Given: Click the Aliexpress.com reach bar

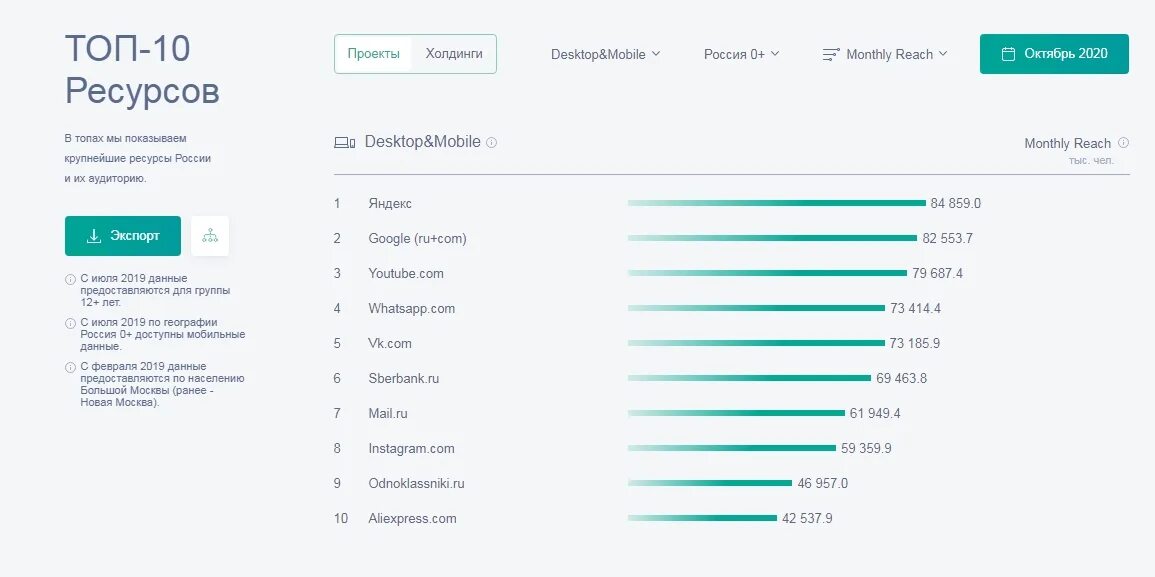Looking at the screenshot, I should coord(702,519).
